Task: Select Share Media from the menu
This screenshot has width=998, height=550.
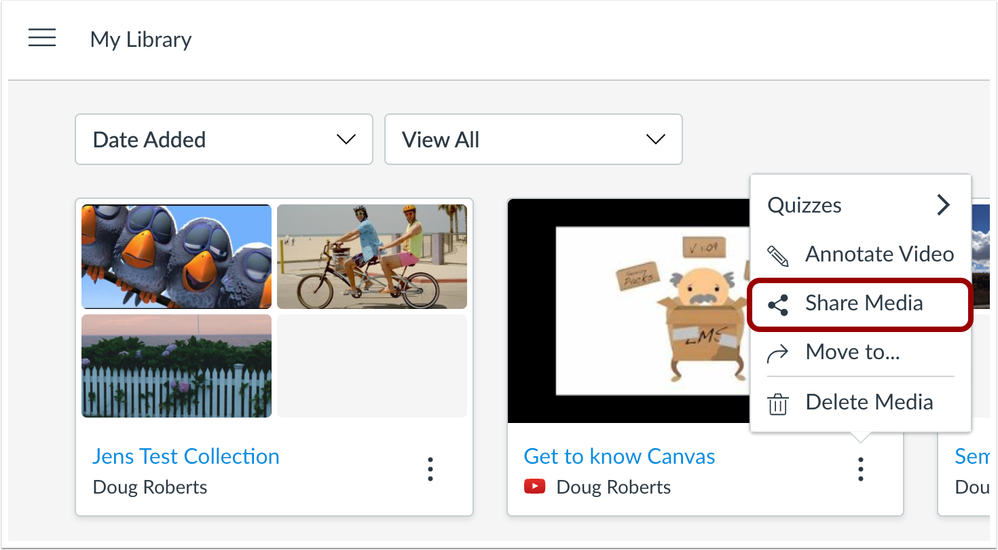Action: 864,304
